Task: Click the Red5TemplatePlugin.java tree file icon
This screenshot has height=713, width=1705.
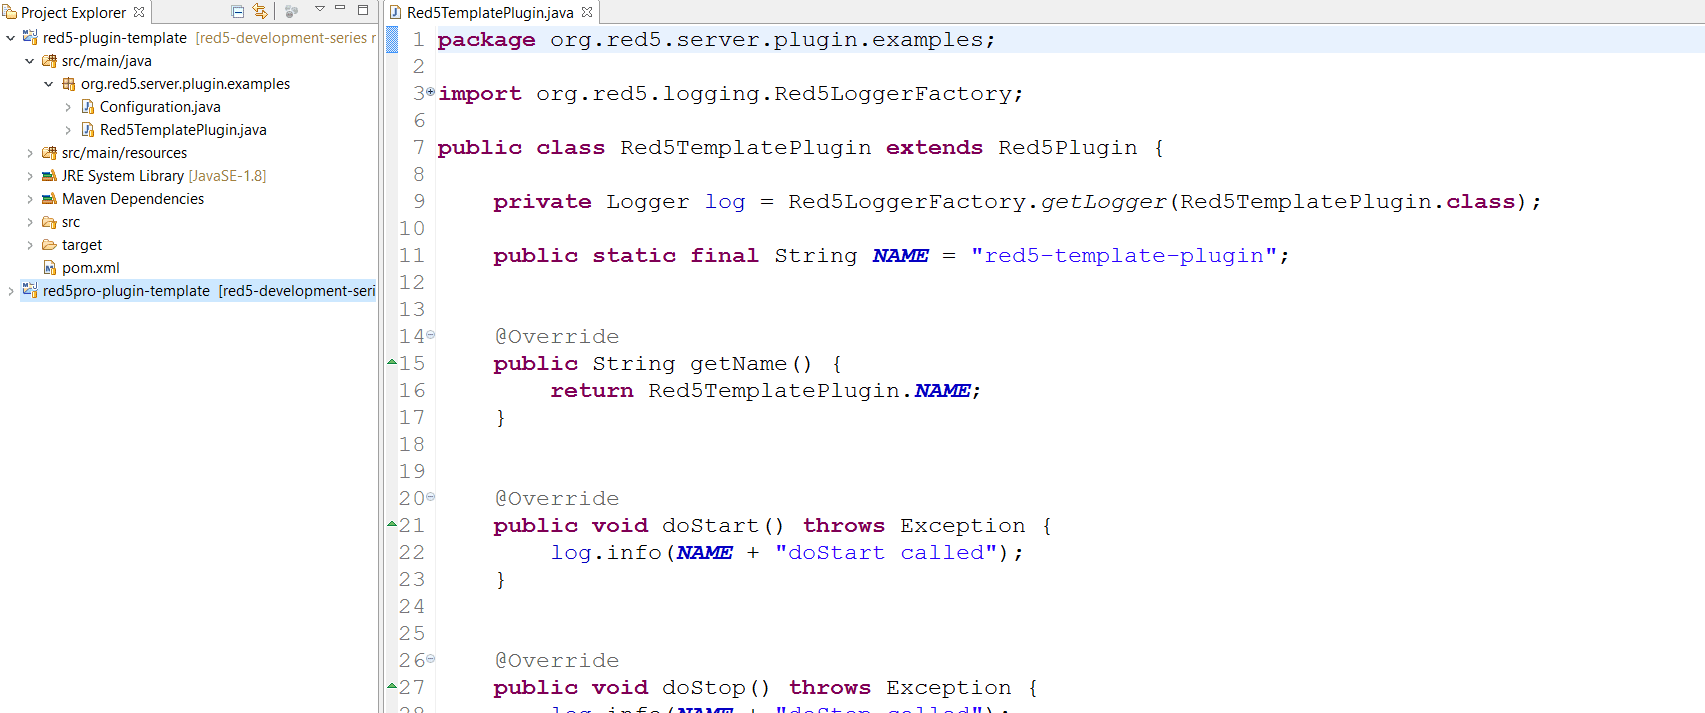Action: click(87, 130)
